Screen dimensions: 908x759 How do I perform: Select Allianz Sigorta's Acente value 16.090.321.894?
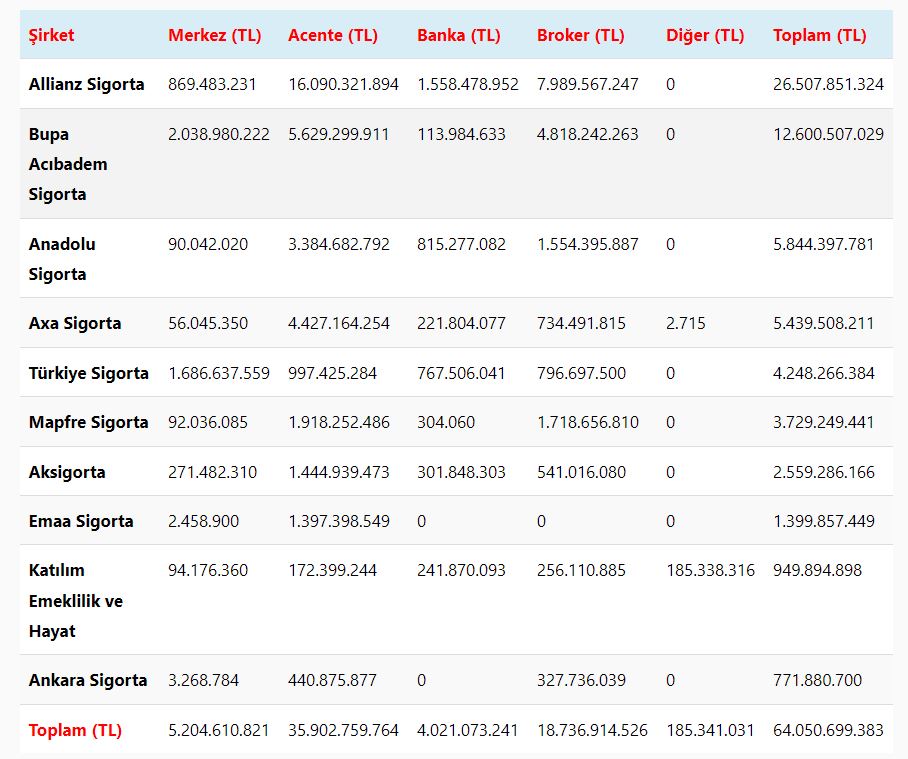(343, 84)
